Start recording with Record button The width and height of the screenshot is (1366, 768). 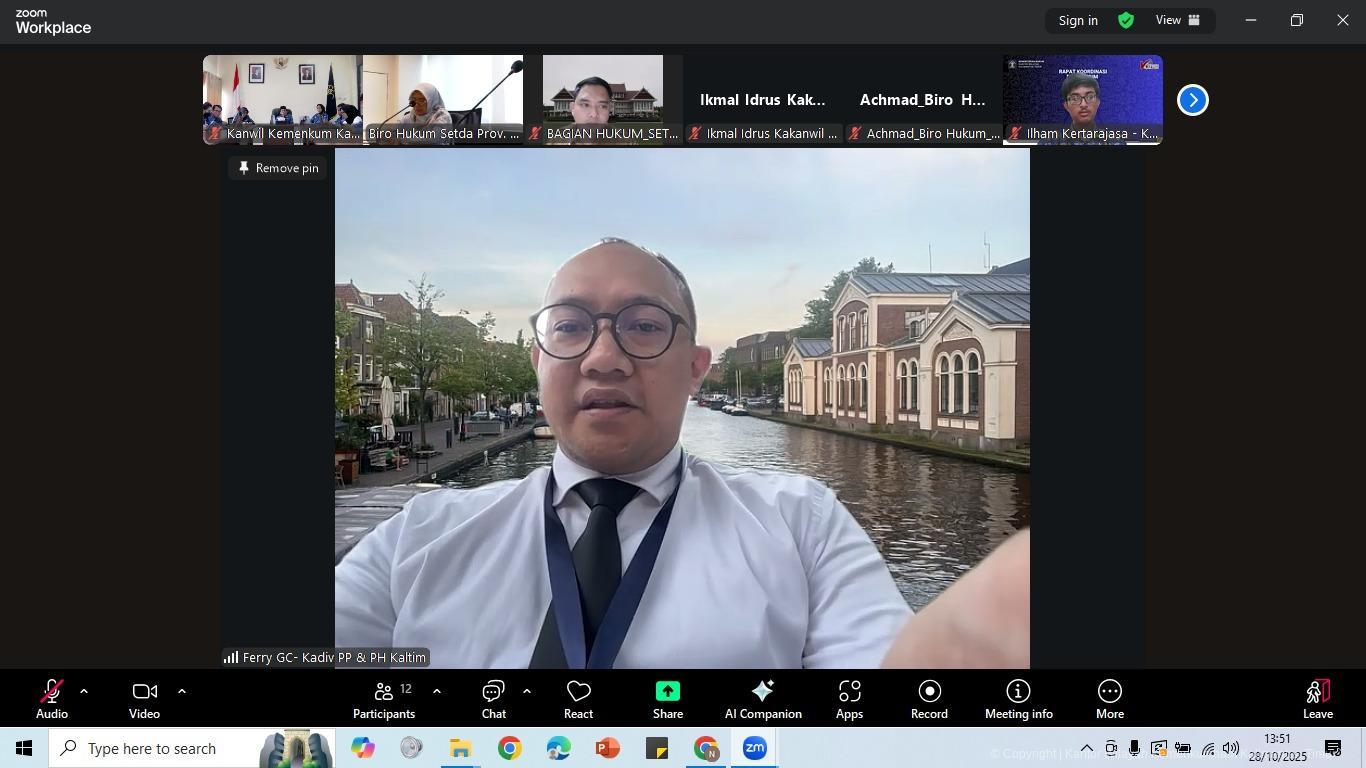click(929, 698)
